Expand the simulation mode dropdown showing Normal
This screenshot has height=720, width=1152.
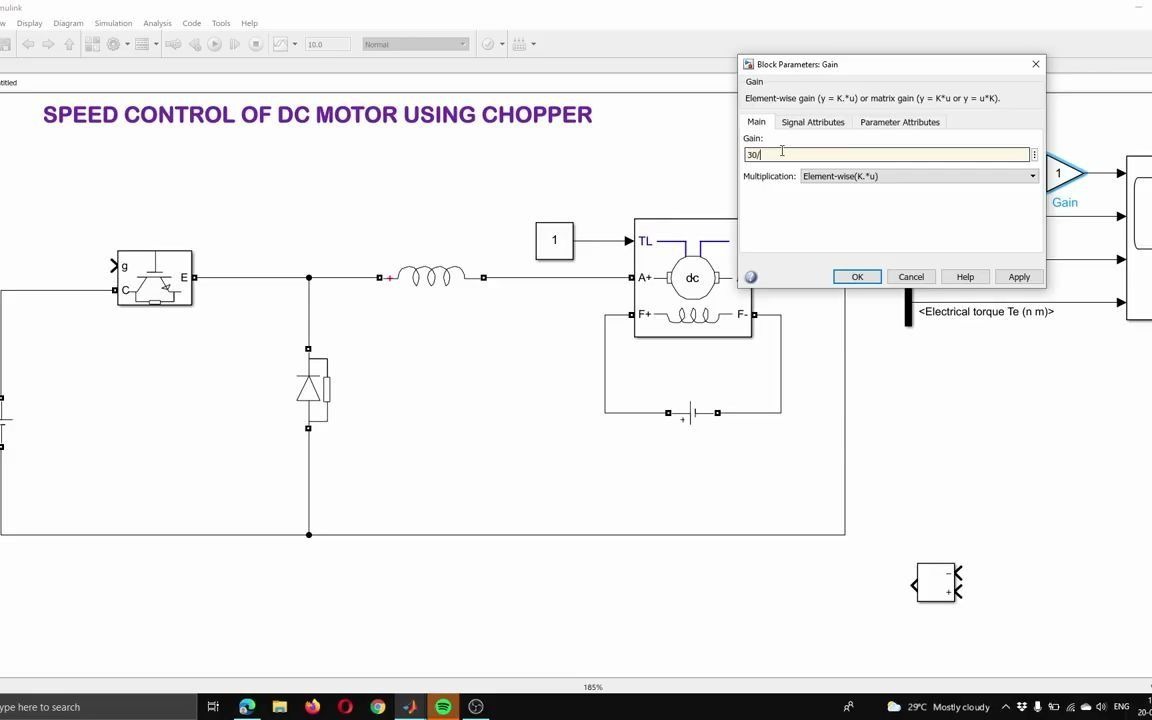pyautogui.click(x=460, y=44)
